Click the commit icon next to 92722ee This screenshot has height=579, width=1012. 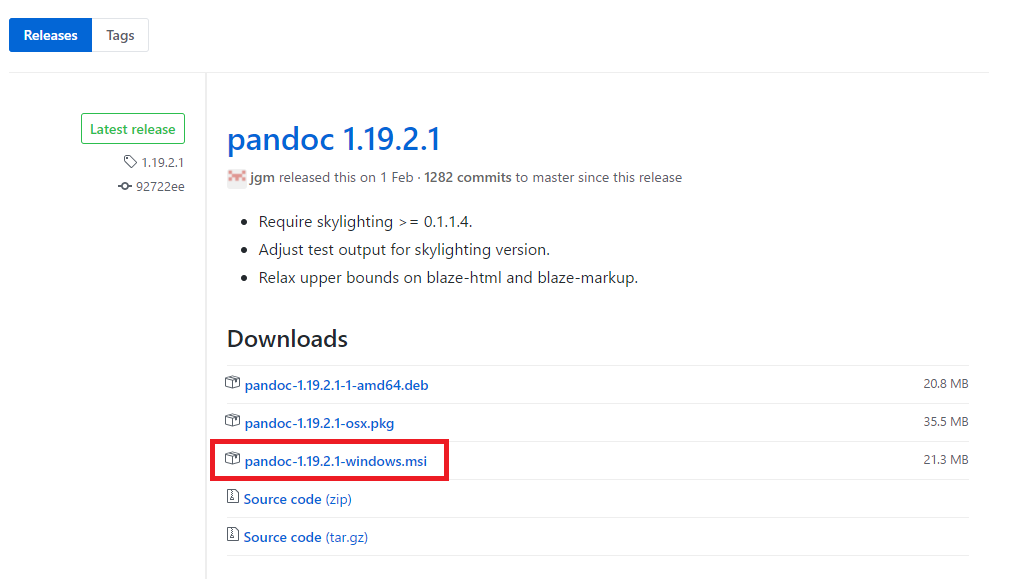point(125,186)
